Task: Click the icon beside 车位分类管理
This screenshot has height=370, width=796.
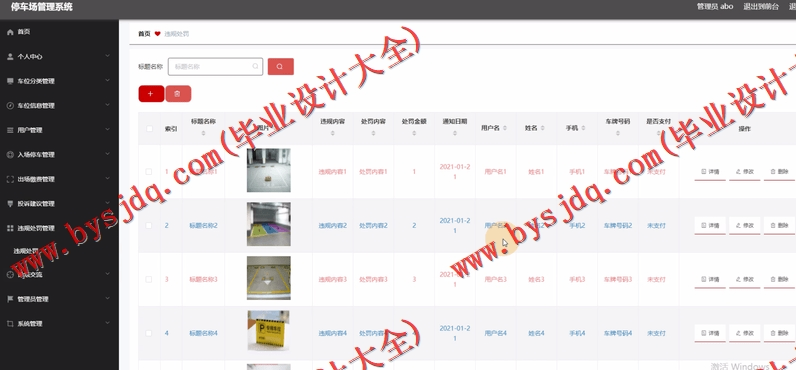Action: 10,81
